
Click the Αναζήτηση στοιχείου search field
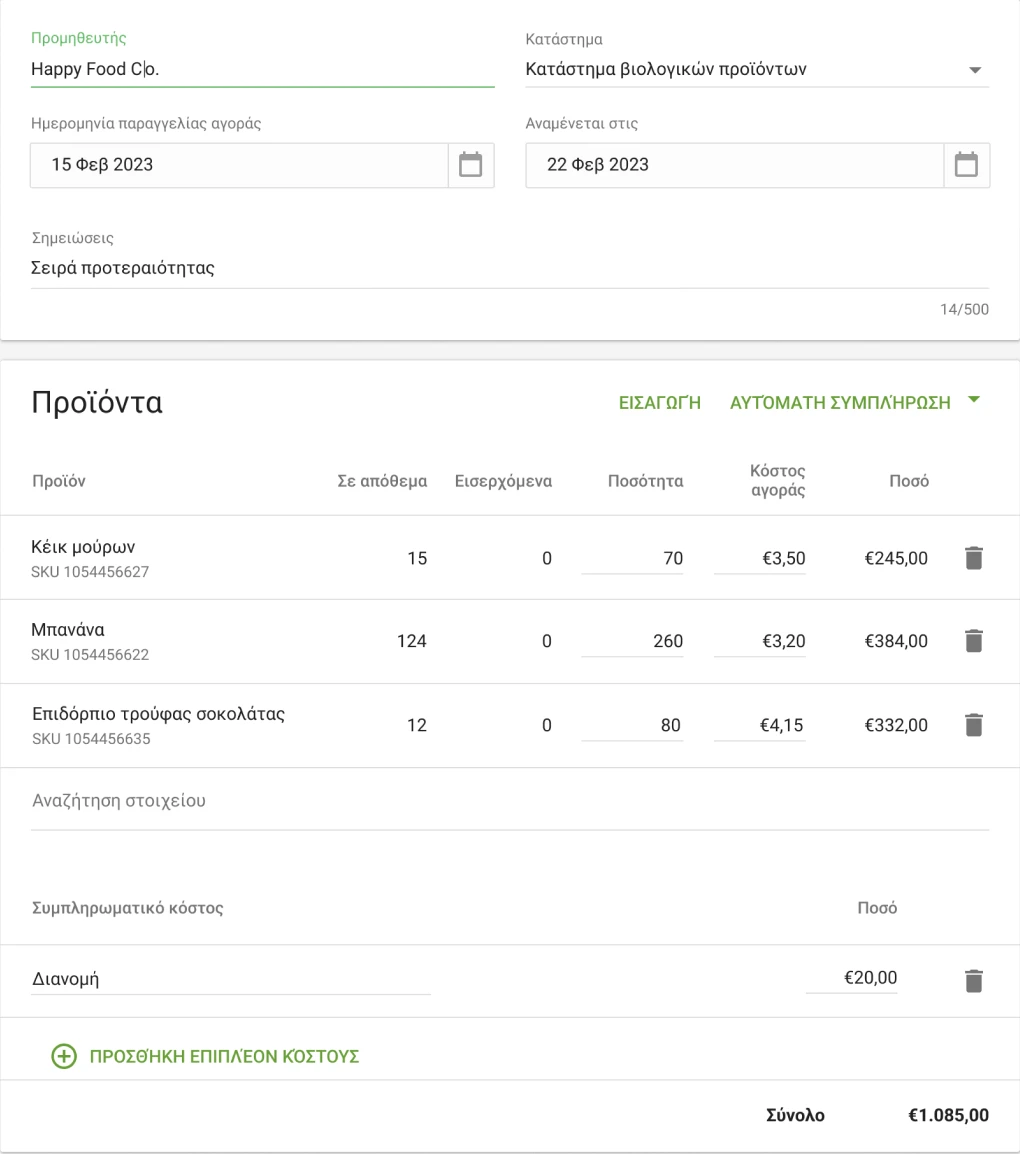tap(509, 801)
